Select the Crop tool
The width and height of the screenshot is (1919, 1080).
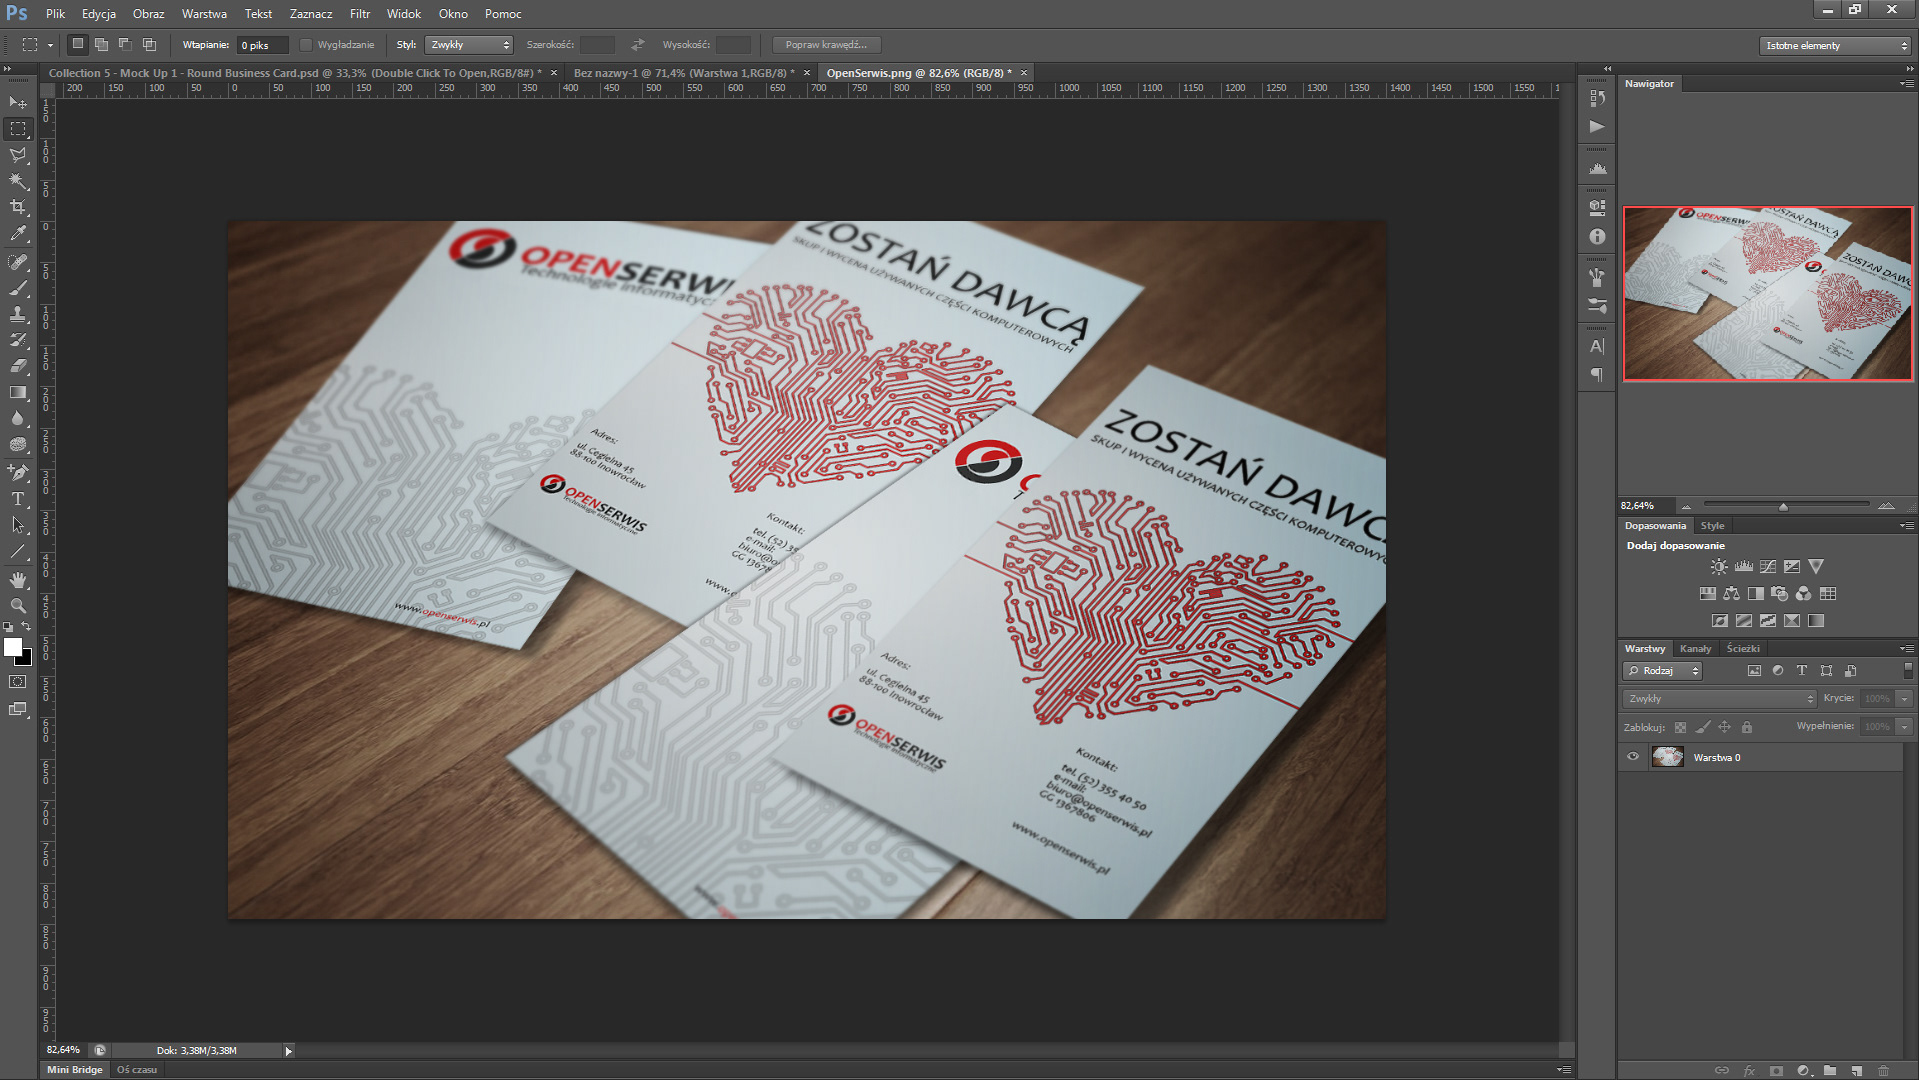(18, 207)
